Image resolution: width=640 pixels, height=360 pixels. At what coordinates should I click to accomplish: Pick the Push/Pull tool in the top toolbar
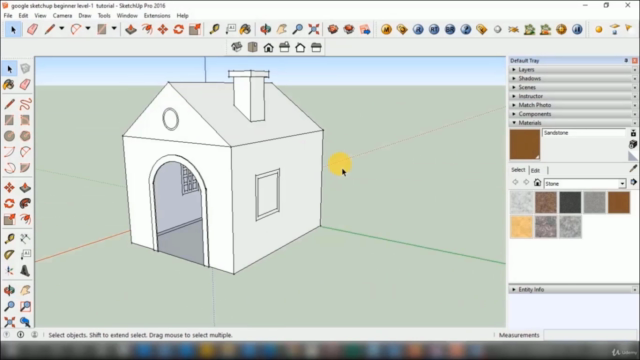pos(131,29)
